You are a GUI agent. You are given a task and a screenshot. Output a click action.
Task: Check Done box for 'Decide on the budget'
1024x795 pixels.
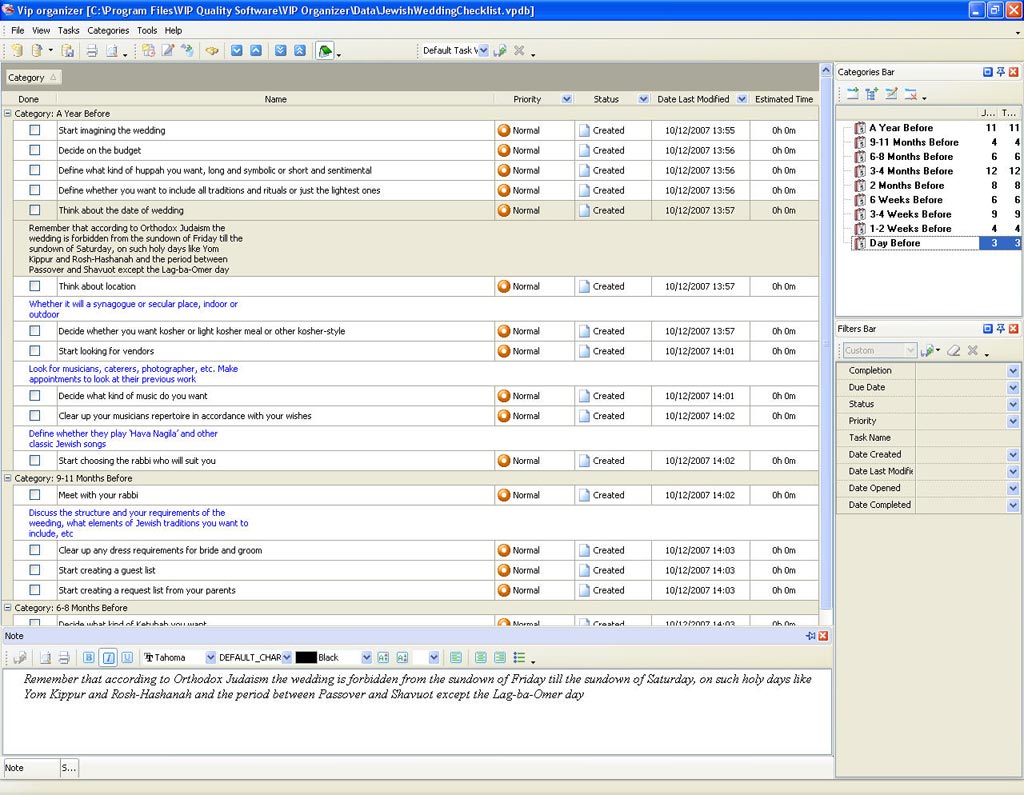click(x=35, y=150)
